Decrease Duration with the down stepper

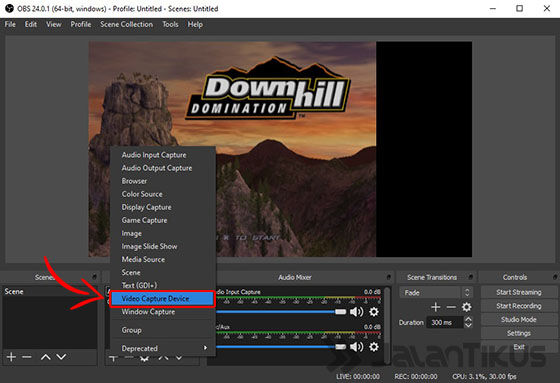(468, 325)
